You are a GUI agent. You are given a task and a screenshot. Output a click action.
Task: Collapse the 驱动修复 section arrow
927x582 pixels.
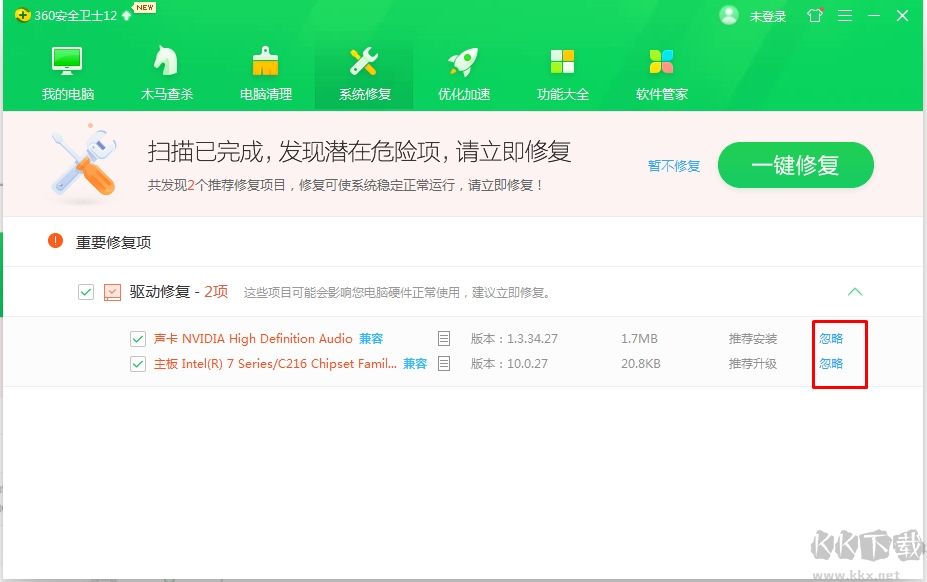point(855,292)
